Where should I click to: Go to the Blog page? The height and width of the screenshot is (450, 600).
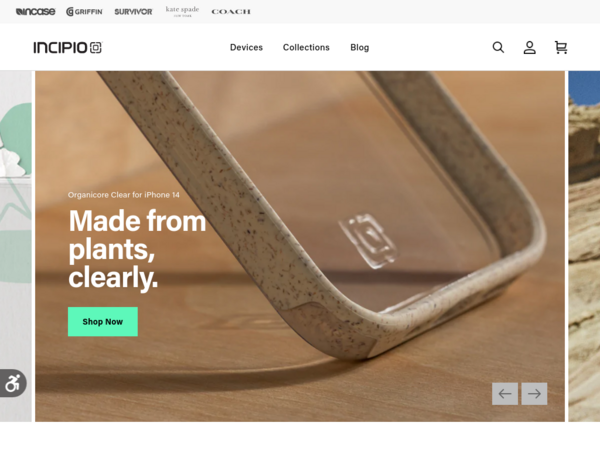[360, 47]
